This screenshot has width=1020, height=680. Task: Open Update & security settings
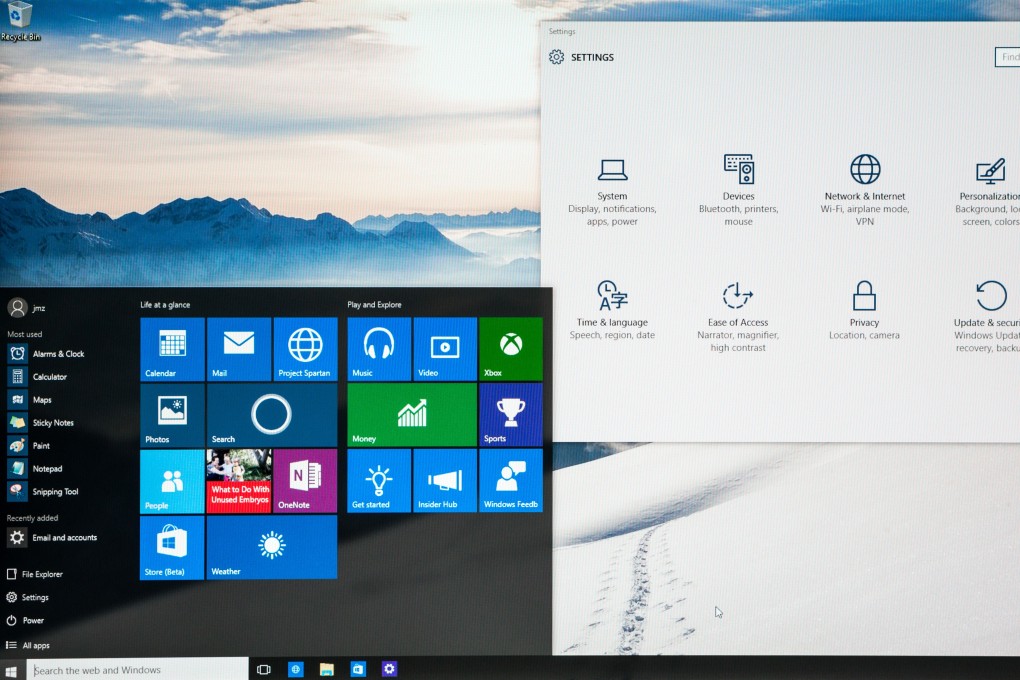[x=988, y=310]
